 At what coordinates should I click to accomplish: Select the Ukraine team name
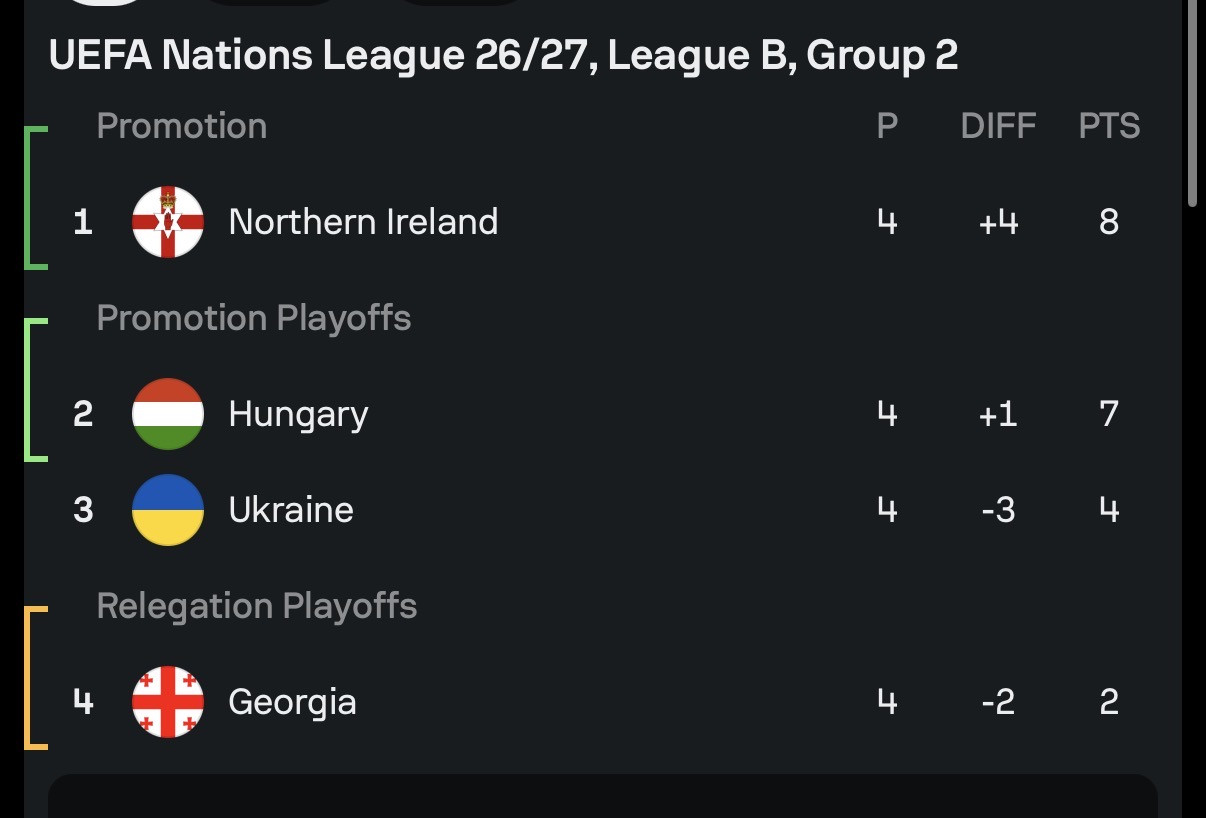(291, 510)
